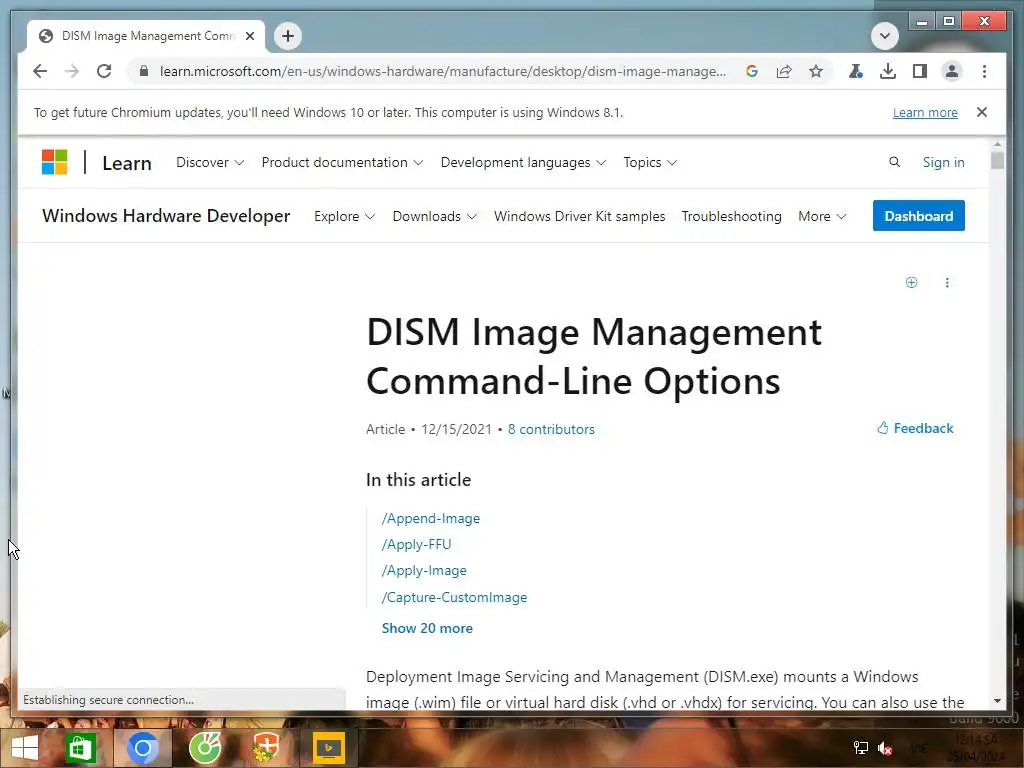Viewport: 1024px width, 768px height.
Task: Click the page scrollbar up arrow
Action: click(x=997, y=144)
